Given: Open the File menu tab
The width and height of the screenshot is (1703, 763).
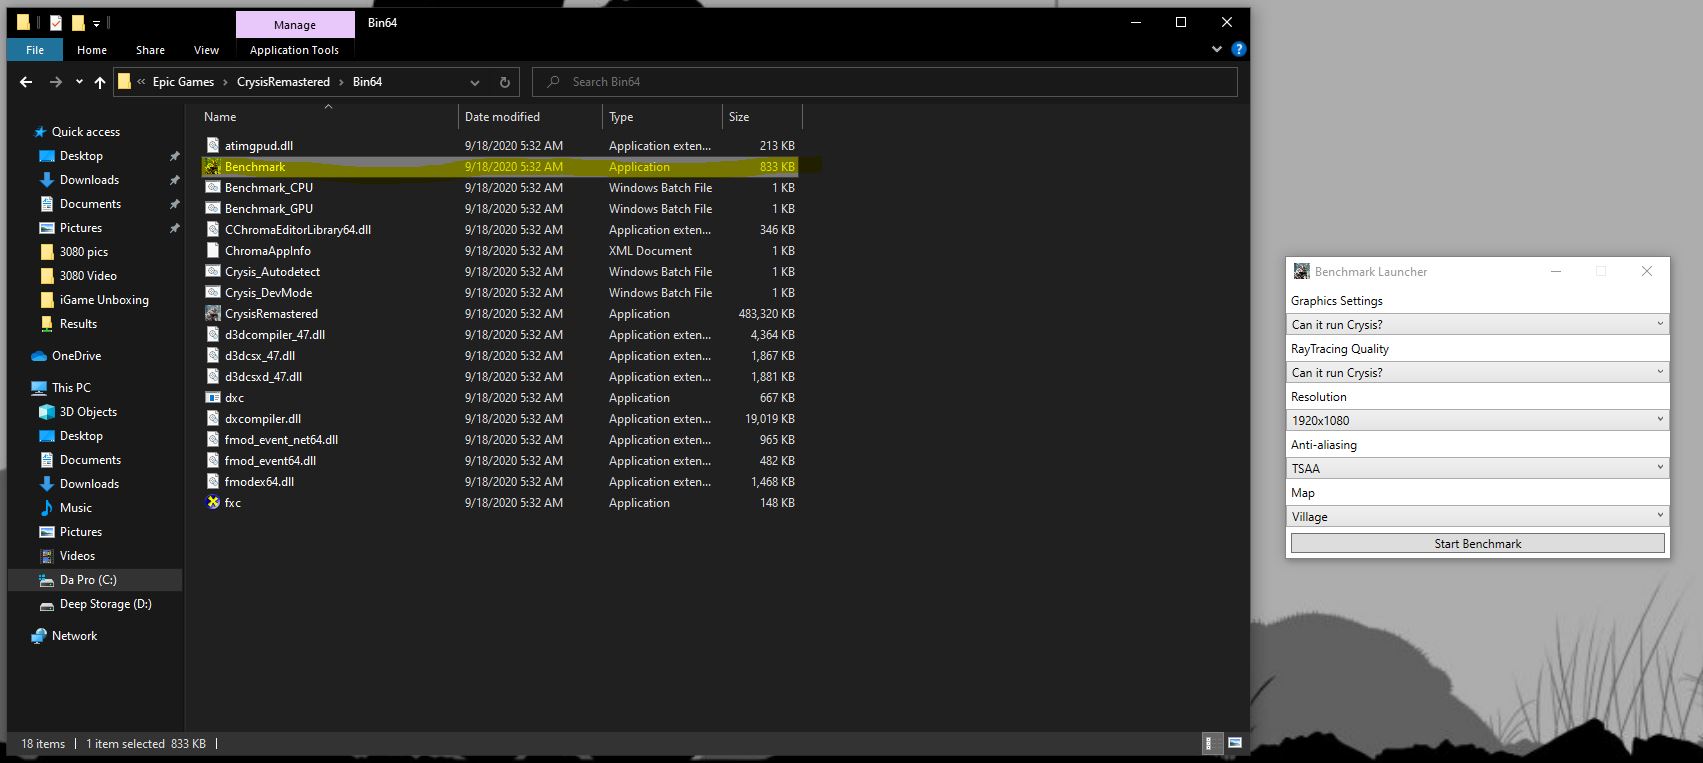Looking at the screenshot, I should coord(35,50).
